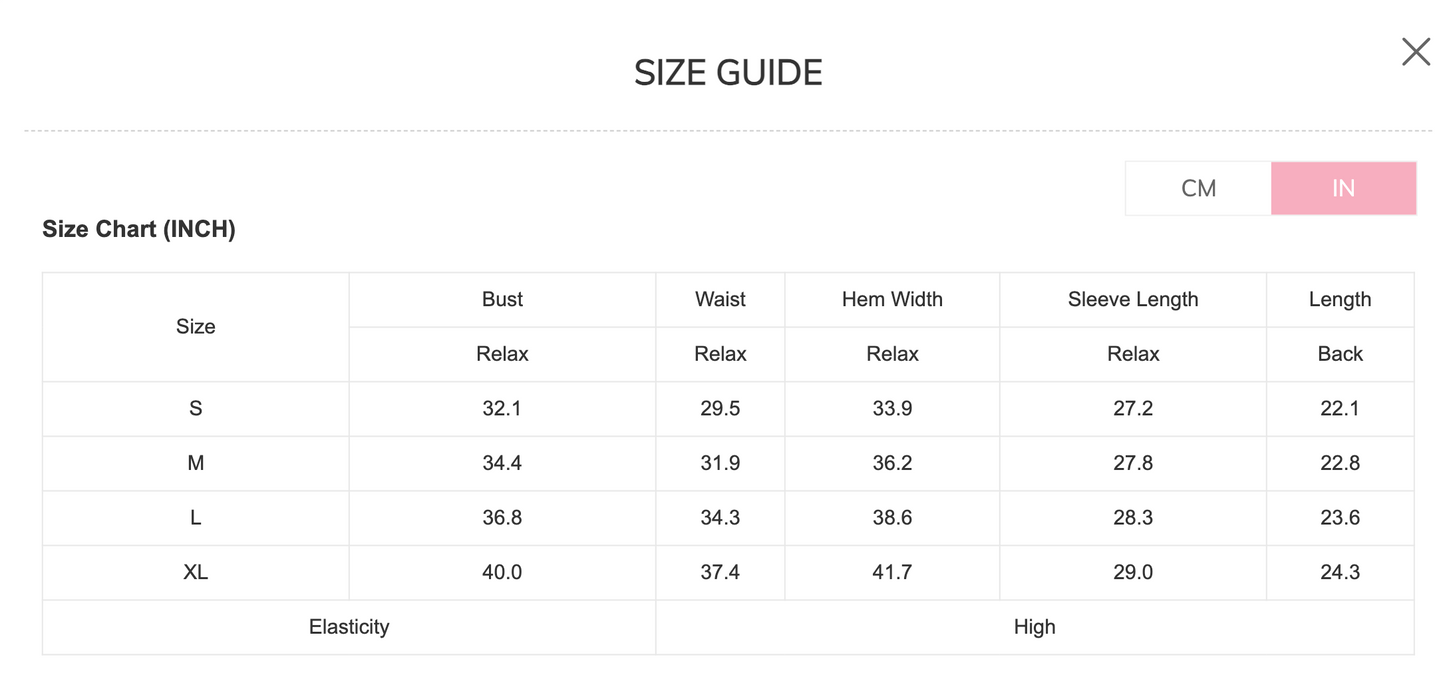This screenshot has height=675, width=1445.
Task: Click the Size Chart (INCH) heading
Action: pos(139,229)
